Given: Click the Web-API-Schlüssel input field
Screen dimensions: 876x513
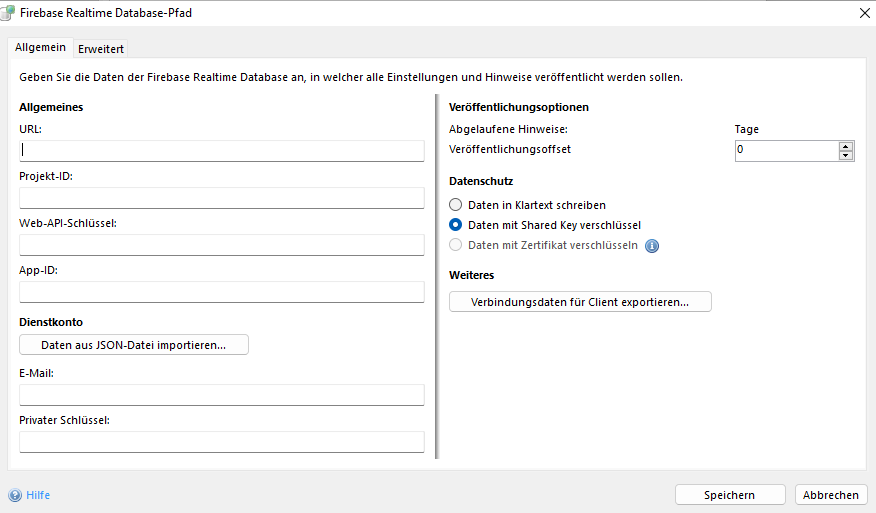Looking at the screenshot, I should (222, 245).
